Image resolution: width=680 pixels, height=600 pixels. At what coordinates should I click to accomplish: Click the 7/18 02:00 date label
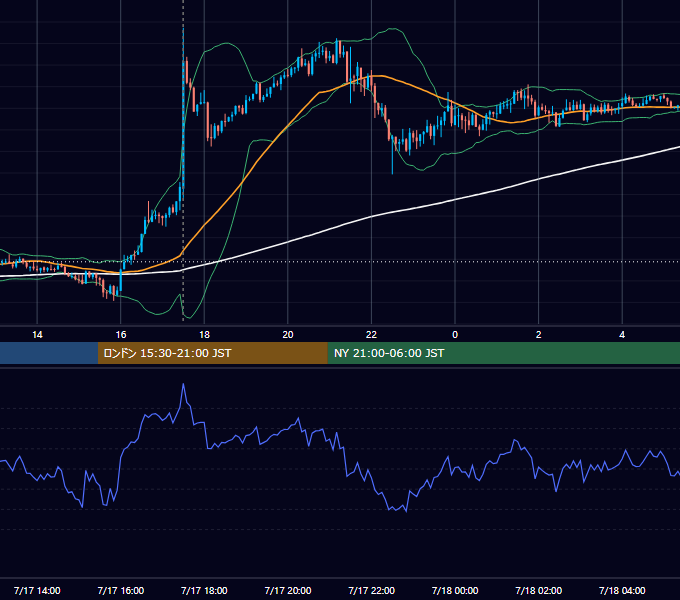coord(539,590)
